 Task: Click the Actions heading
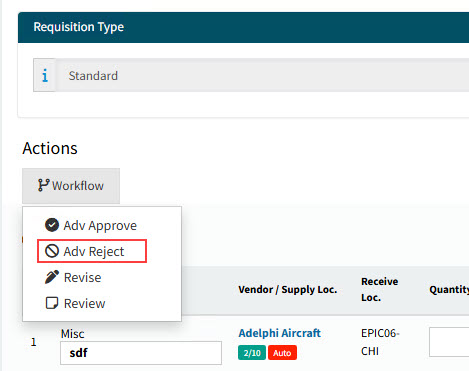[50, 148]
